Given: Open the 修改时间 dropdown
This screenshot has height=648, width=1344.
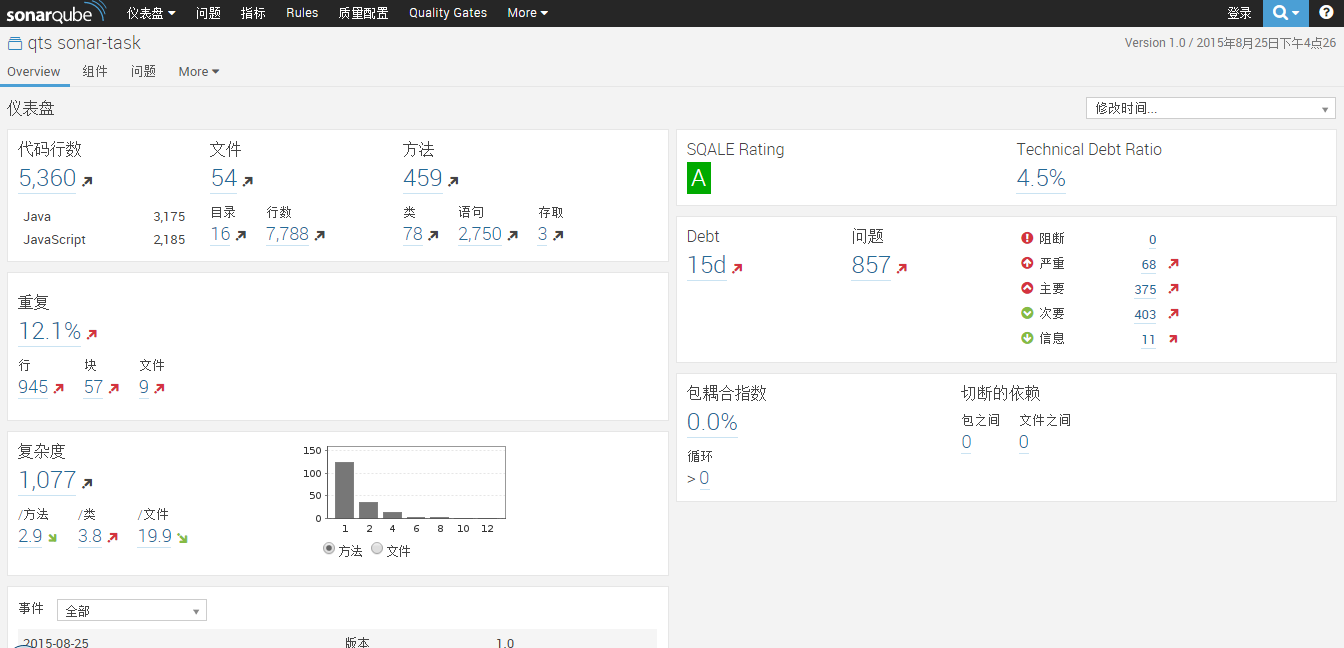Looking at the screenshot, I should [1211, 108].
